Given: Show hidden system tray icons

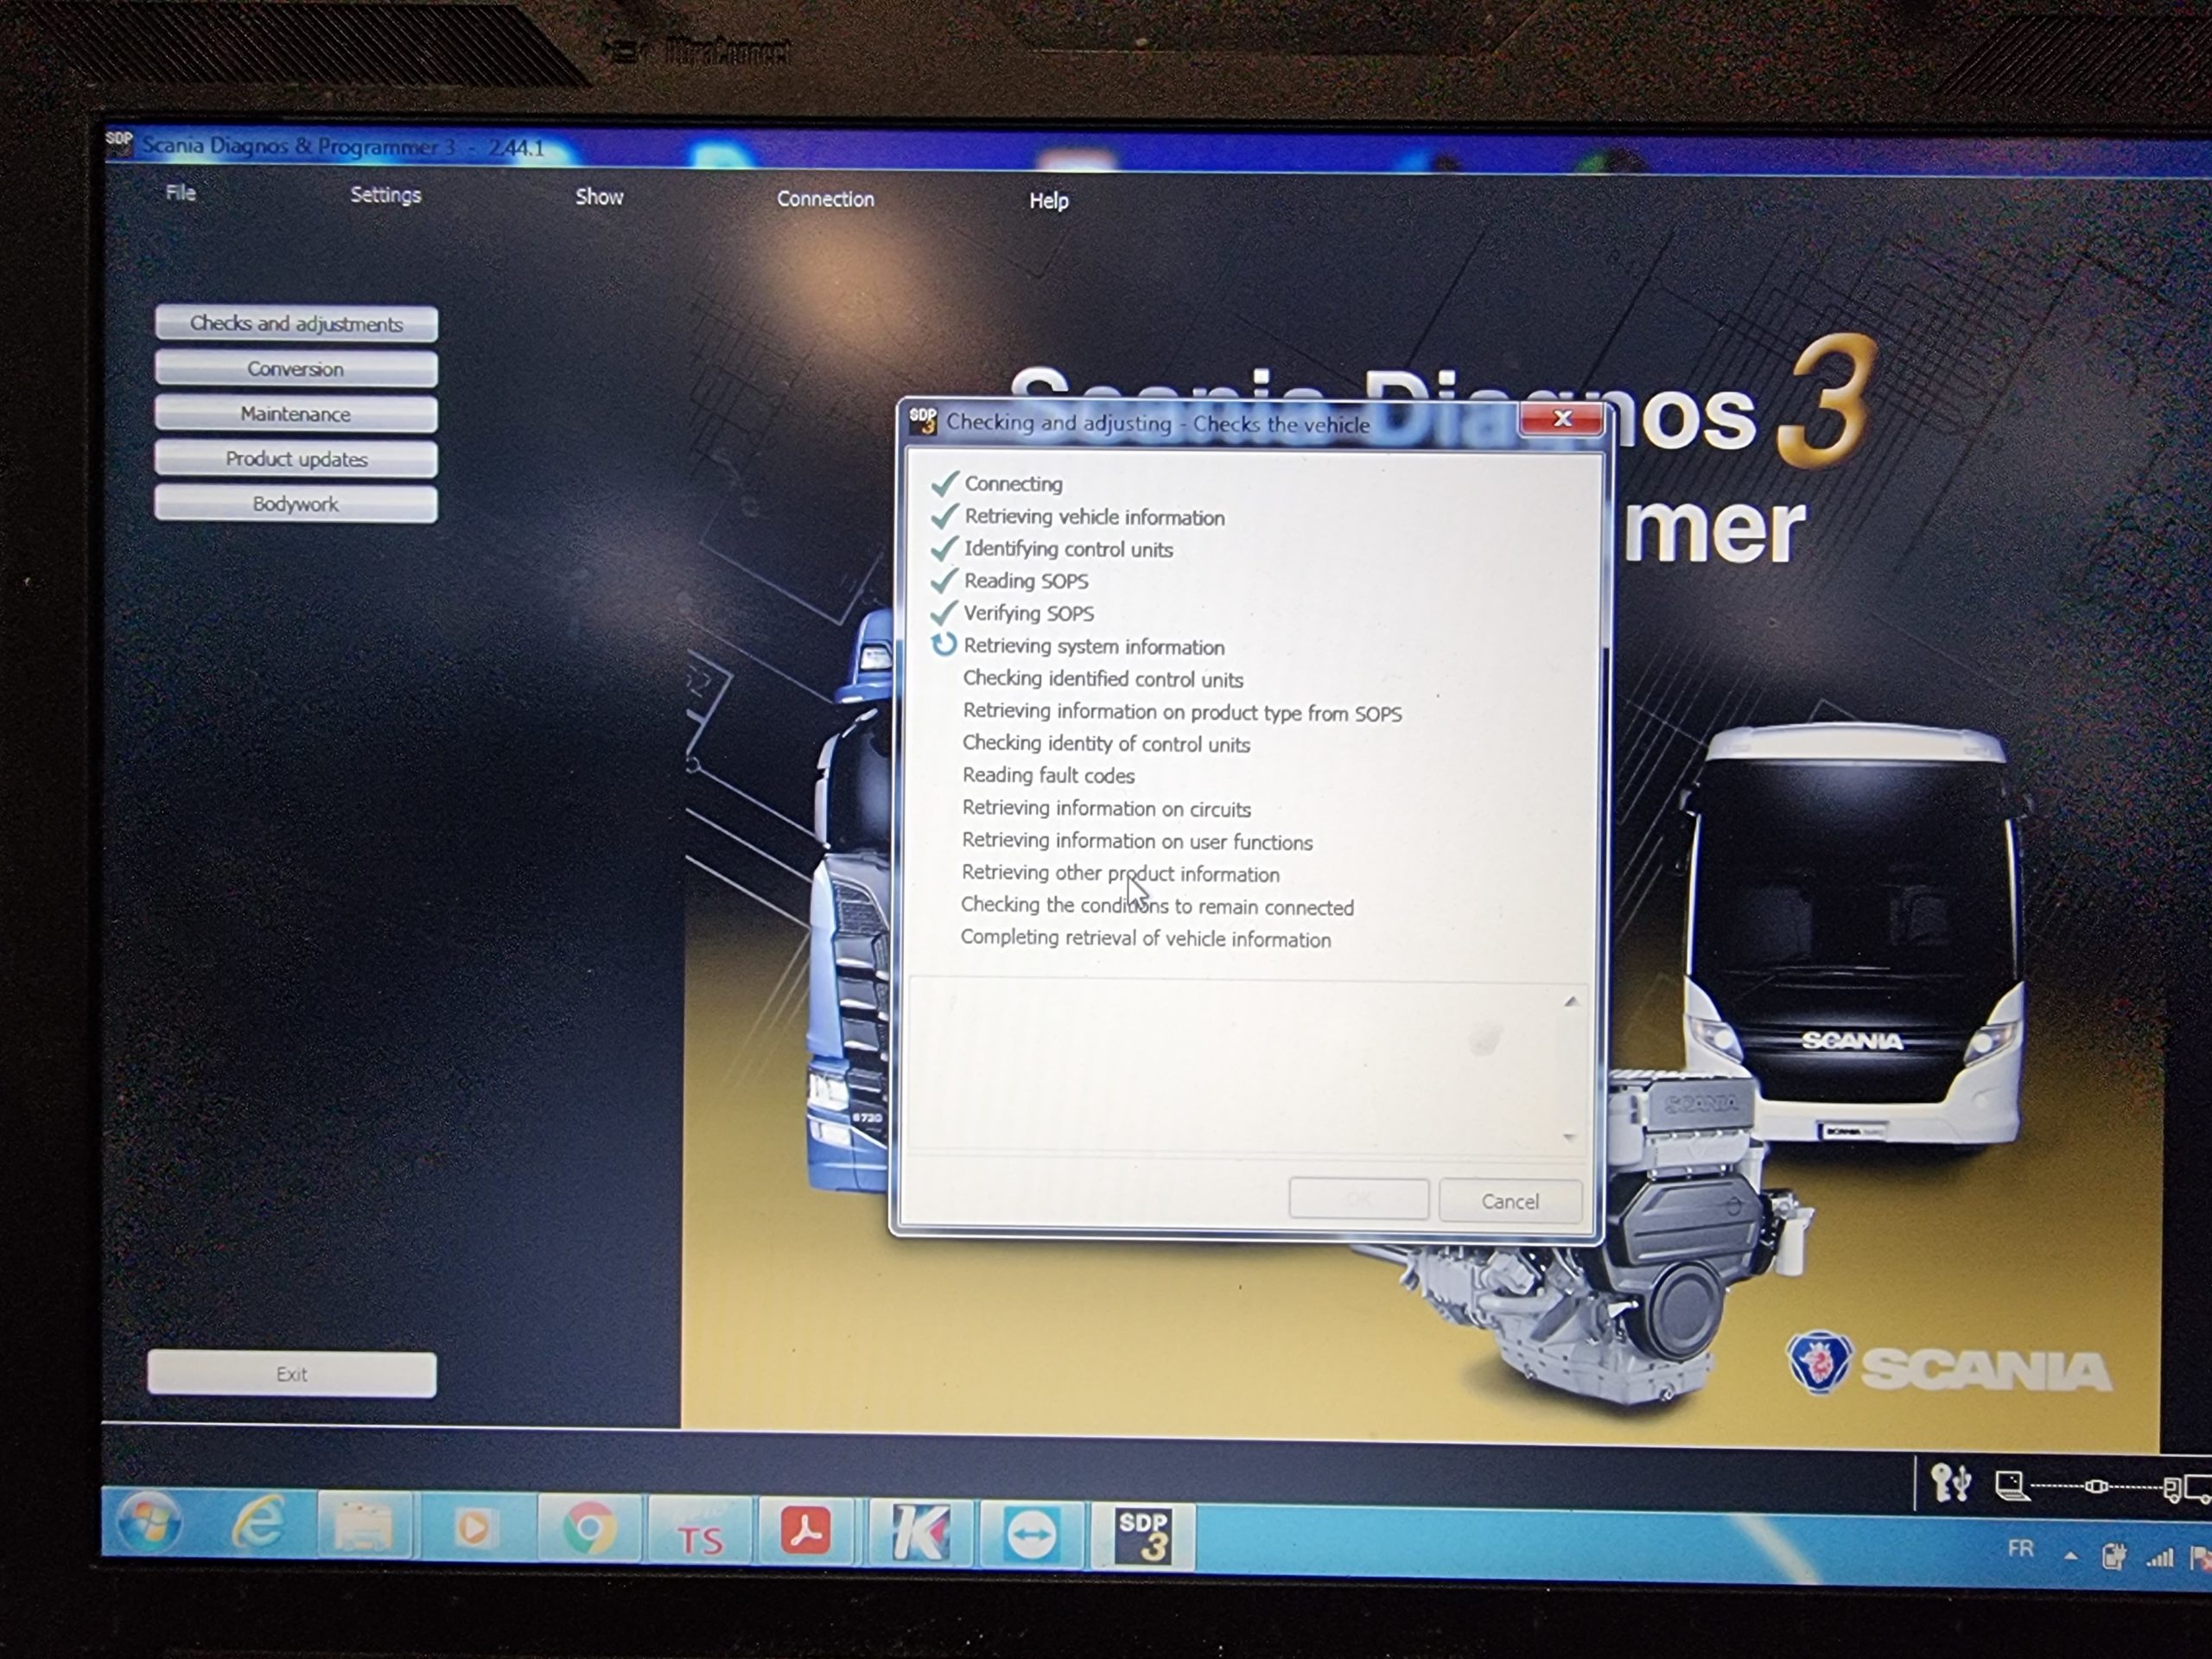Looking at the screenshot, I should coord(2070,1556).
